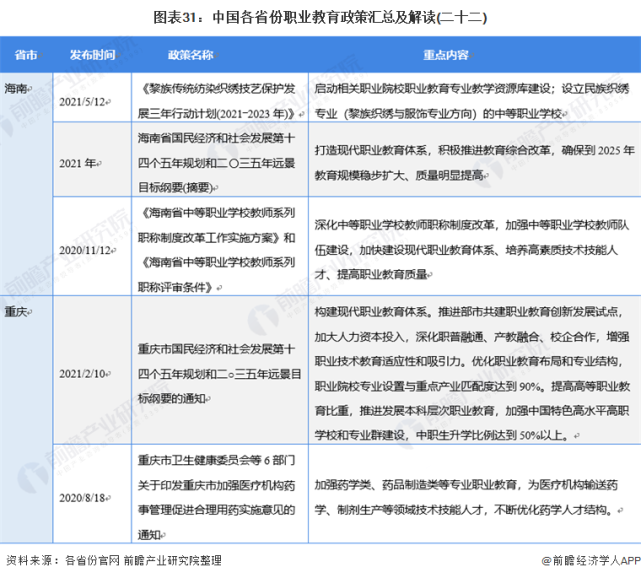
Task: Click content cell starting 深化中等职业学校教师职称
Action: (x=475, y=246)
